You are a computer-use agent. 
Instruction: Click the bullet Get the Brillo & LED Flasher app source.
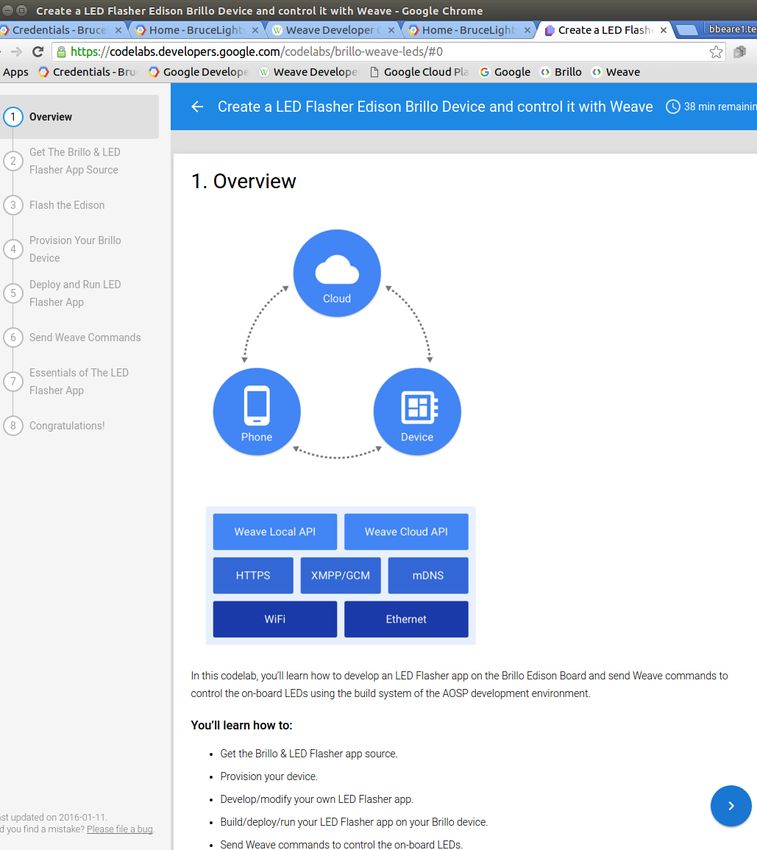pyautogui.click(x=309, y=754)
